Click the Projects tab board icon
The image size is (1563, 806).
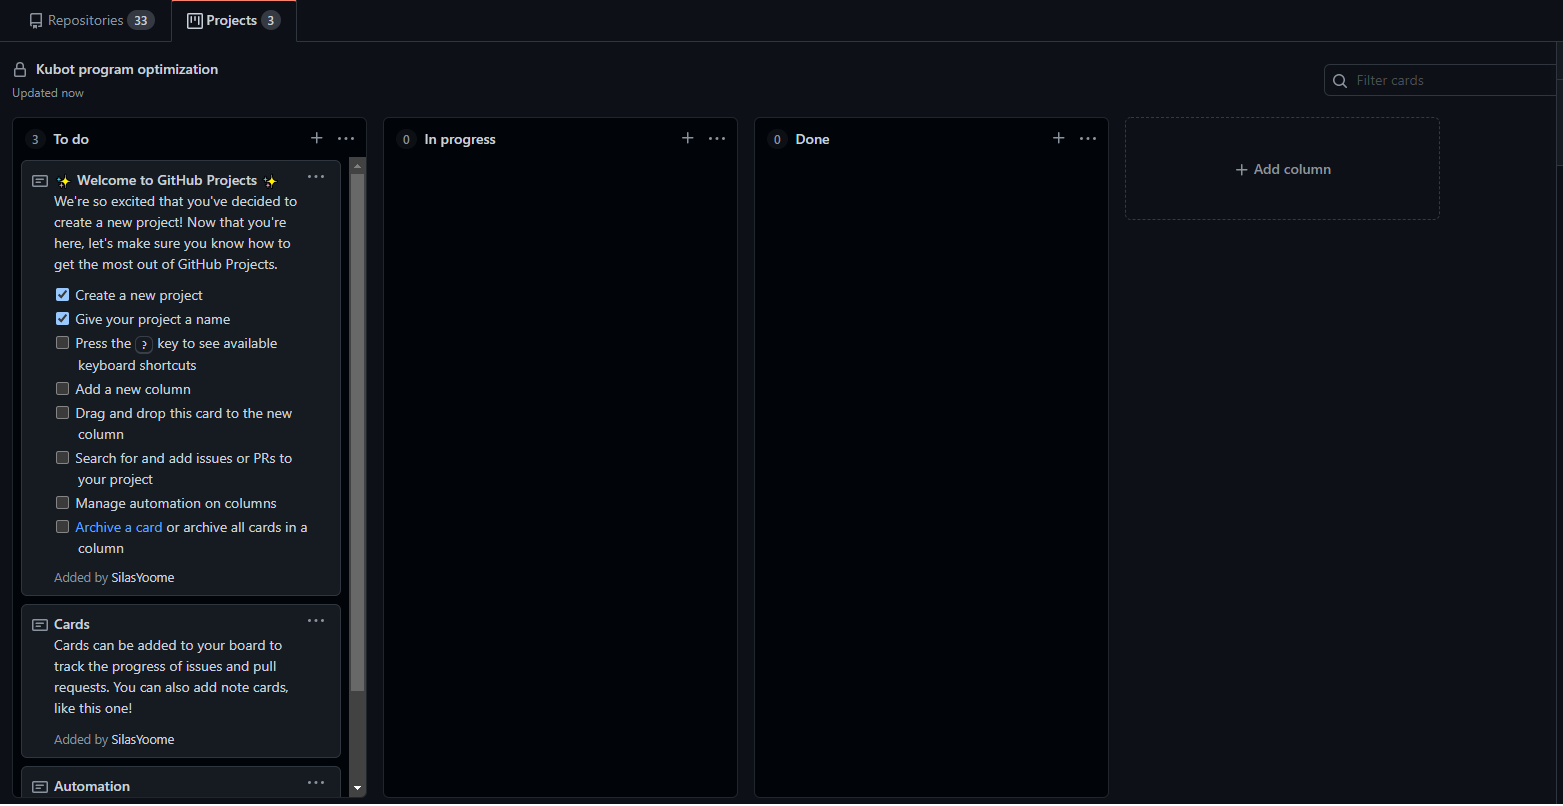point(195,20)
